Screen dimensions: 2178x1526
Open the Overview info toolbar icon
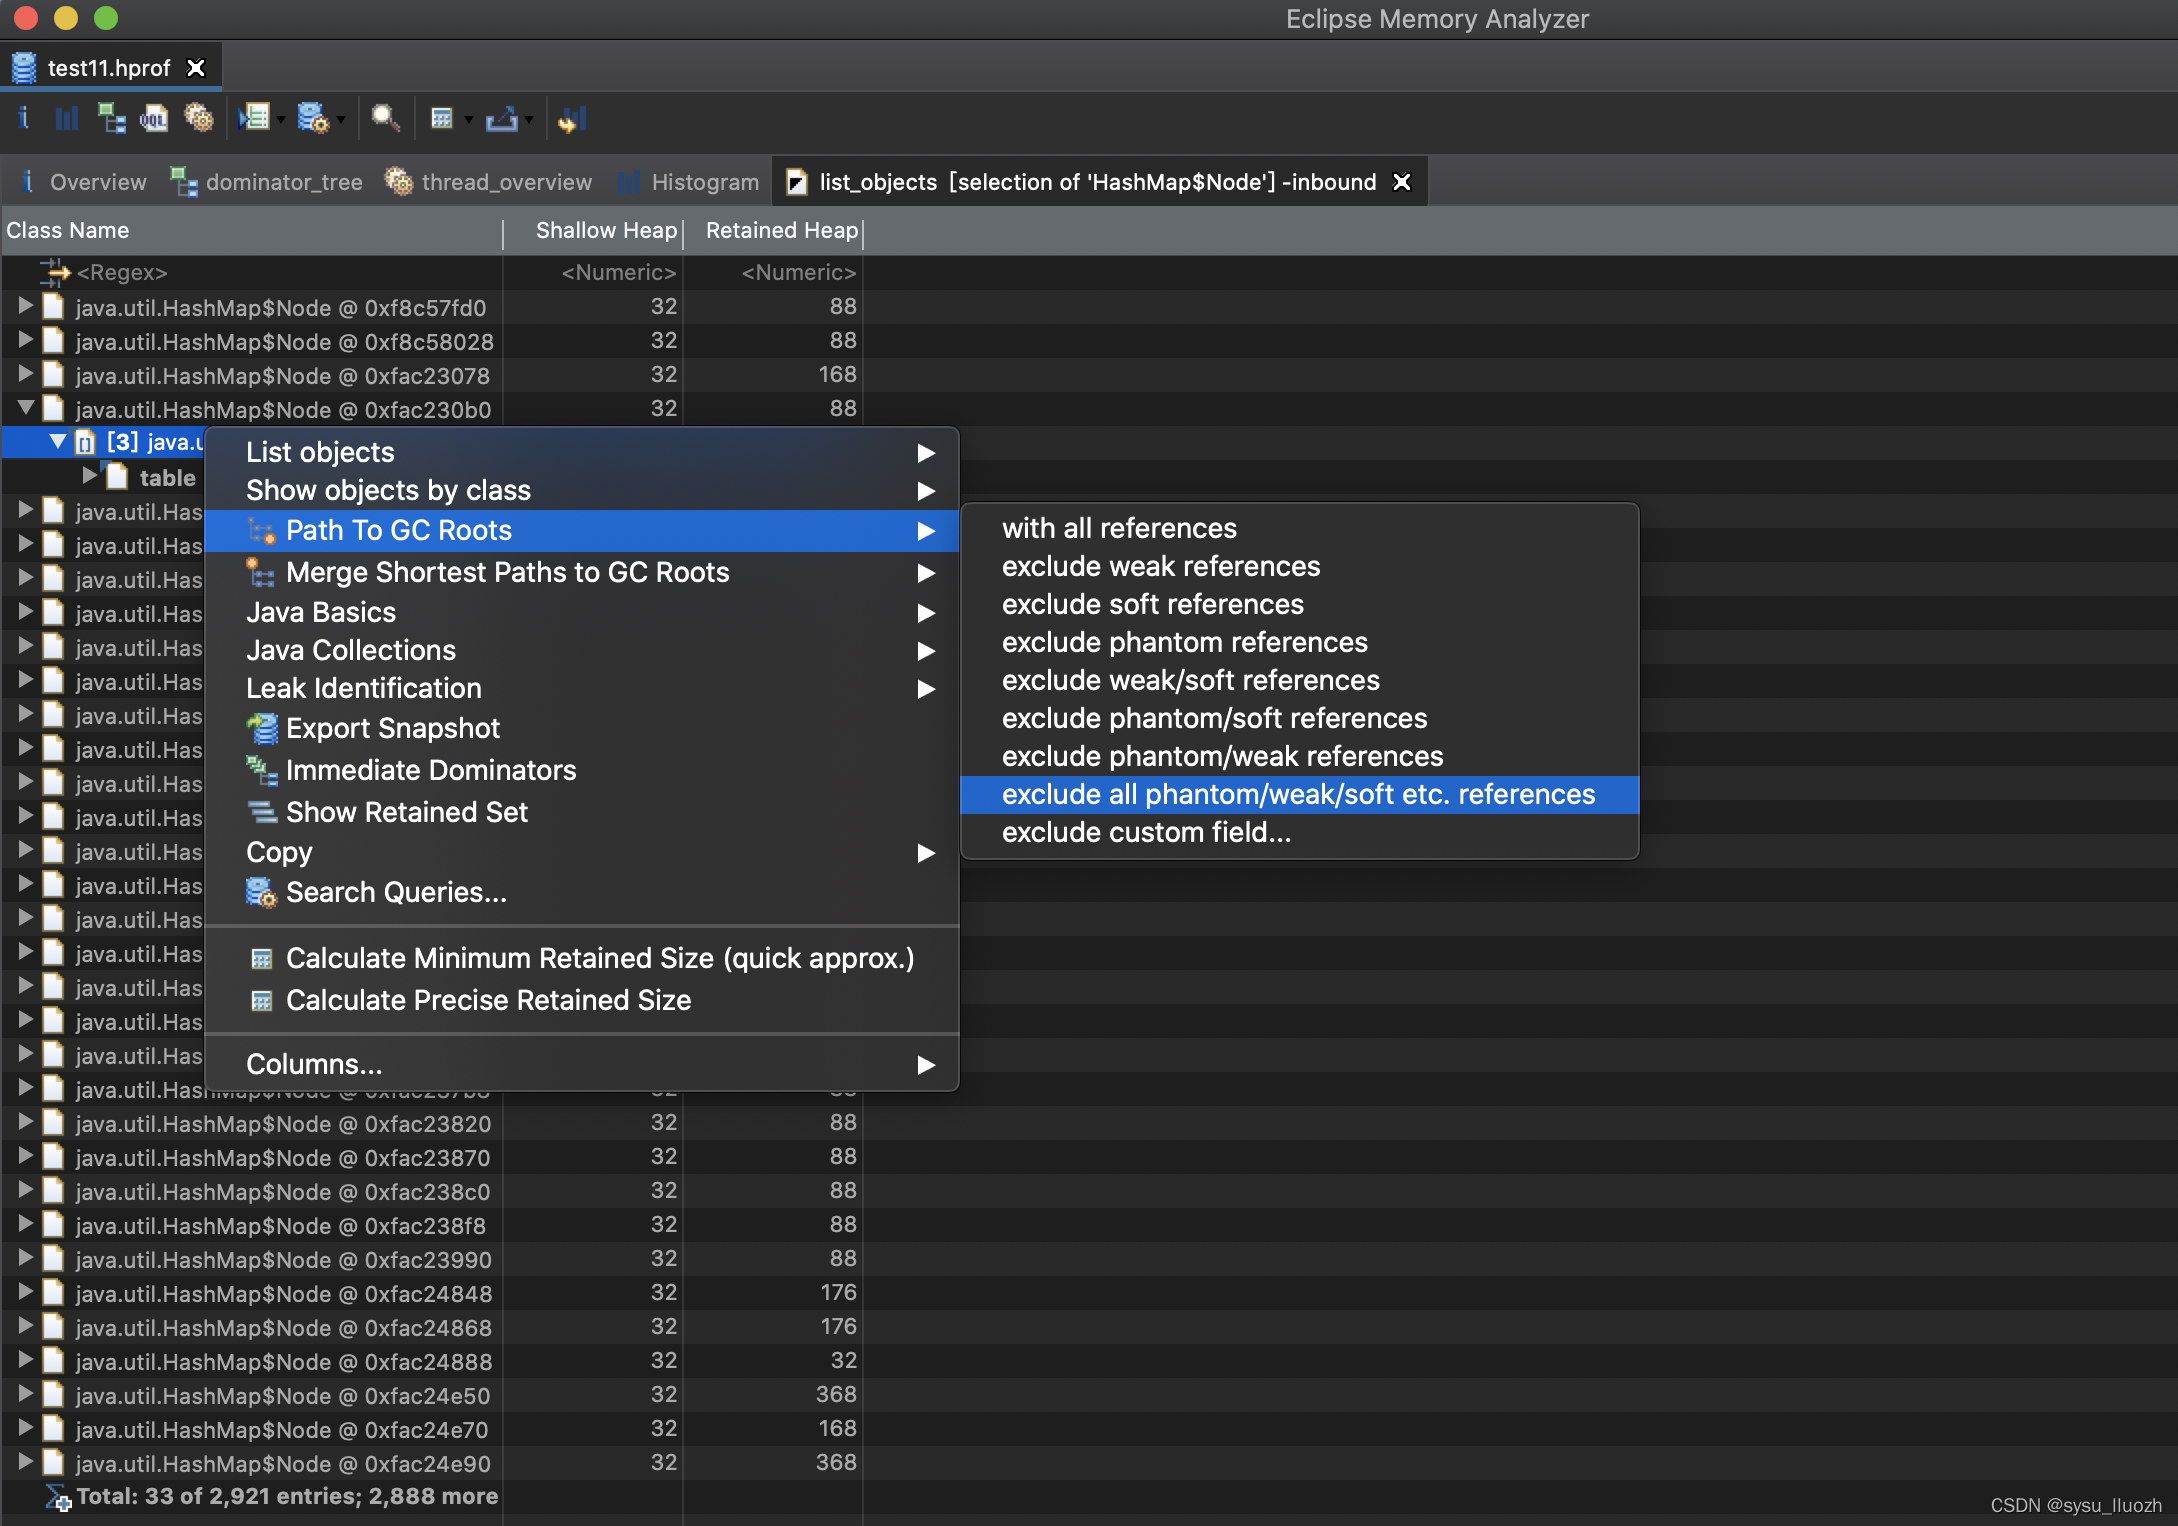(x=23, y=119)
